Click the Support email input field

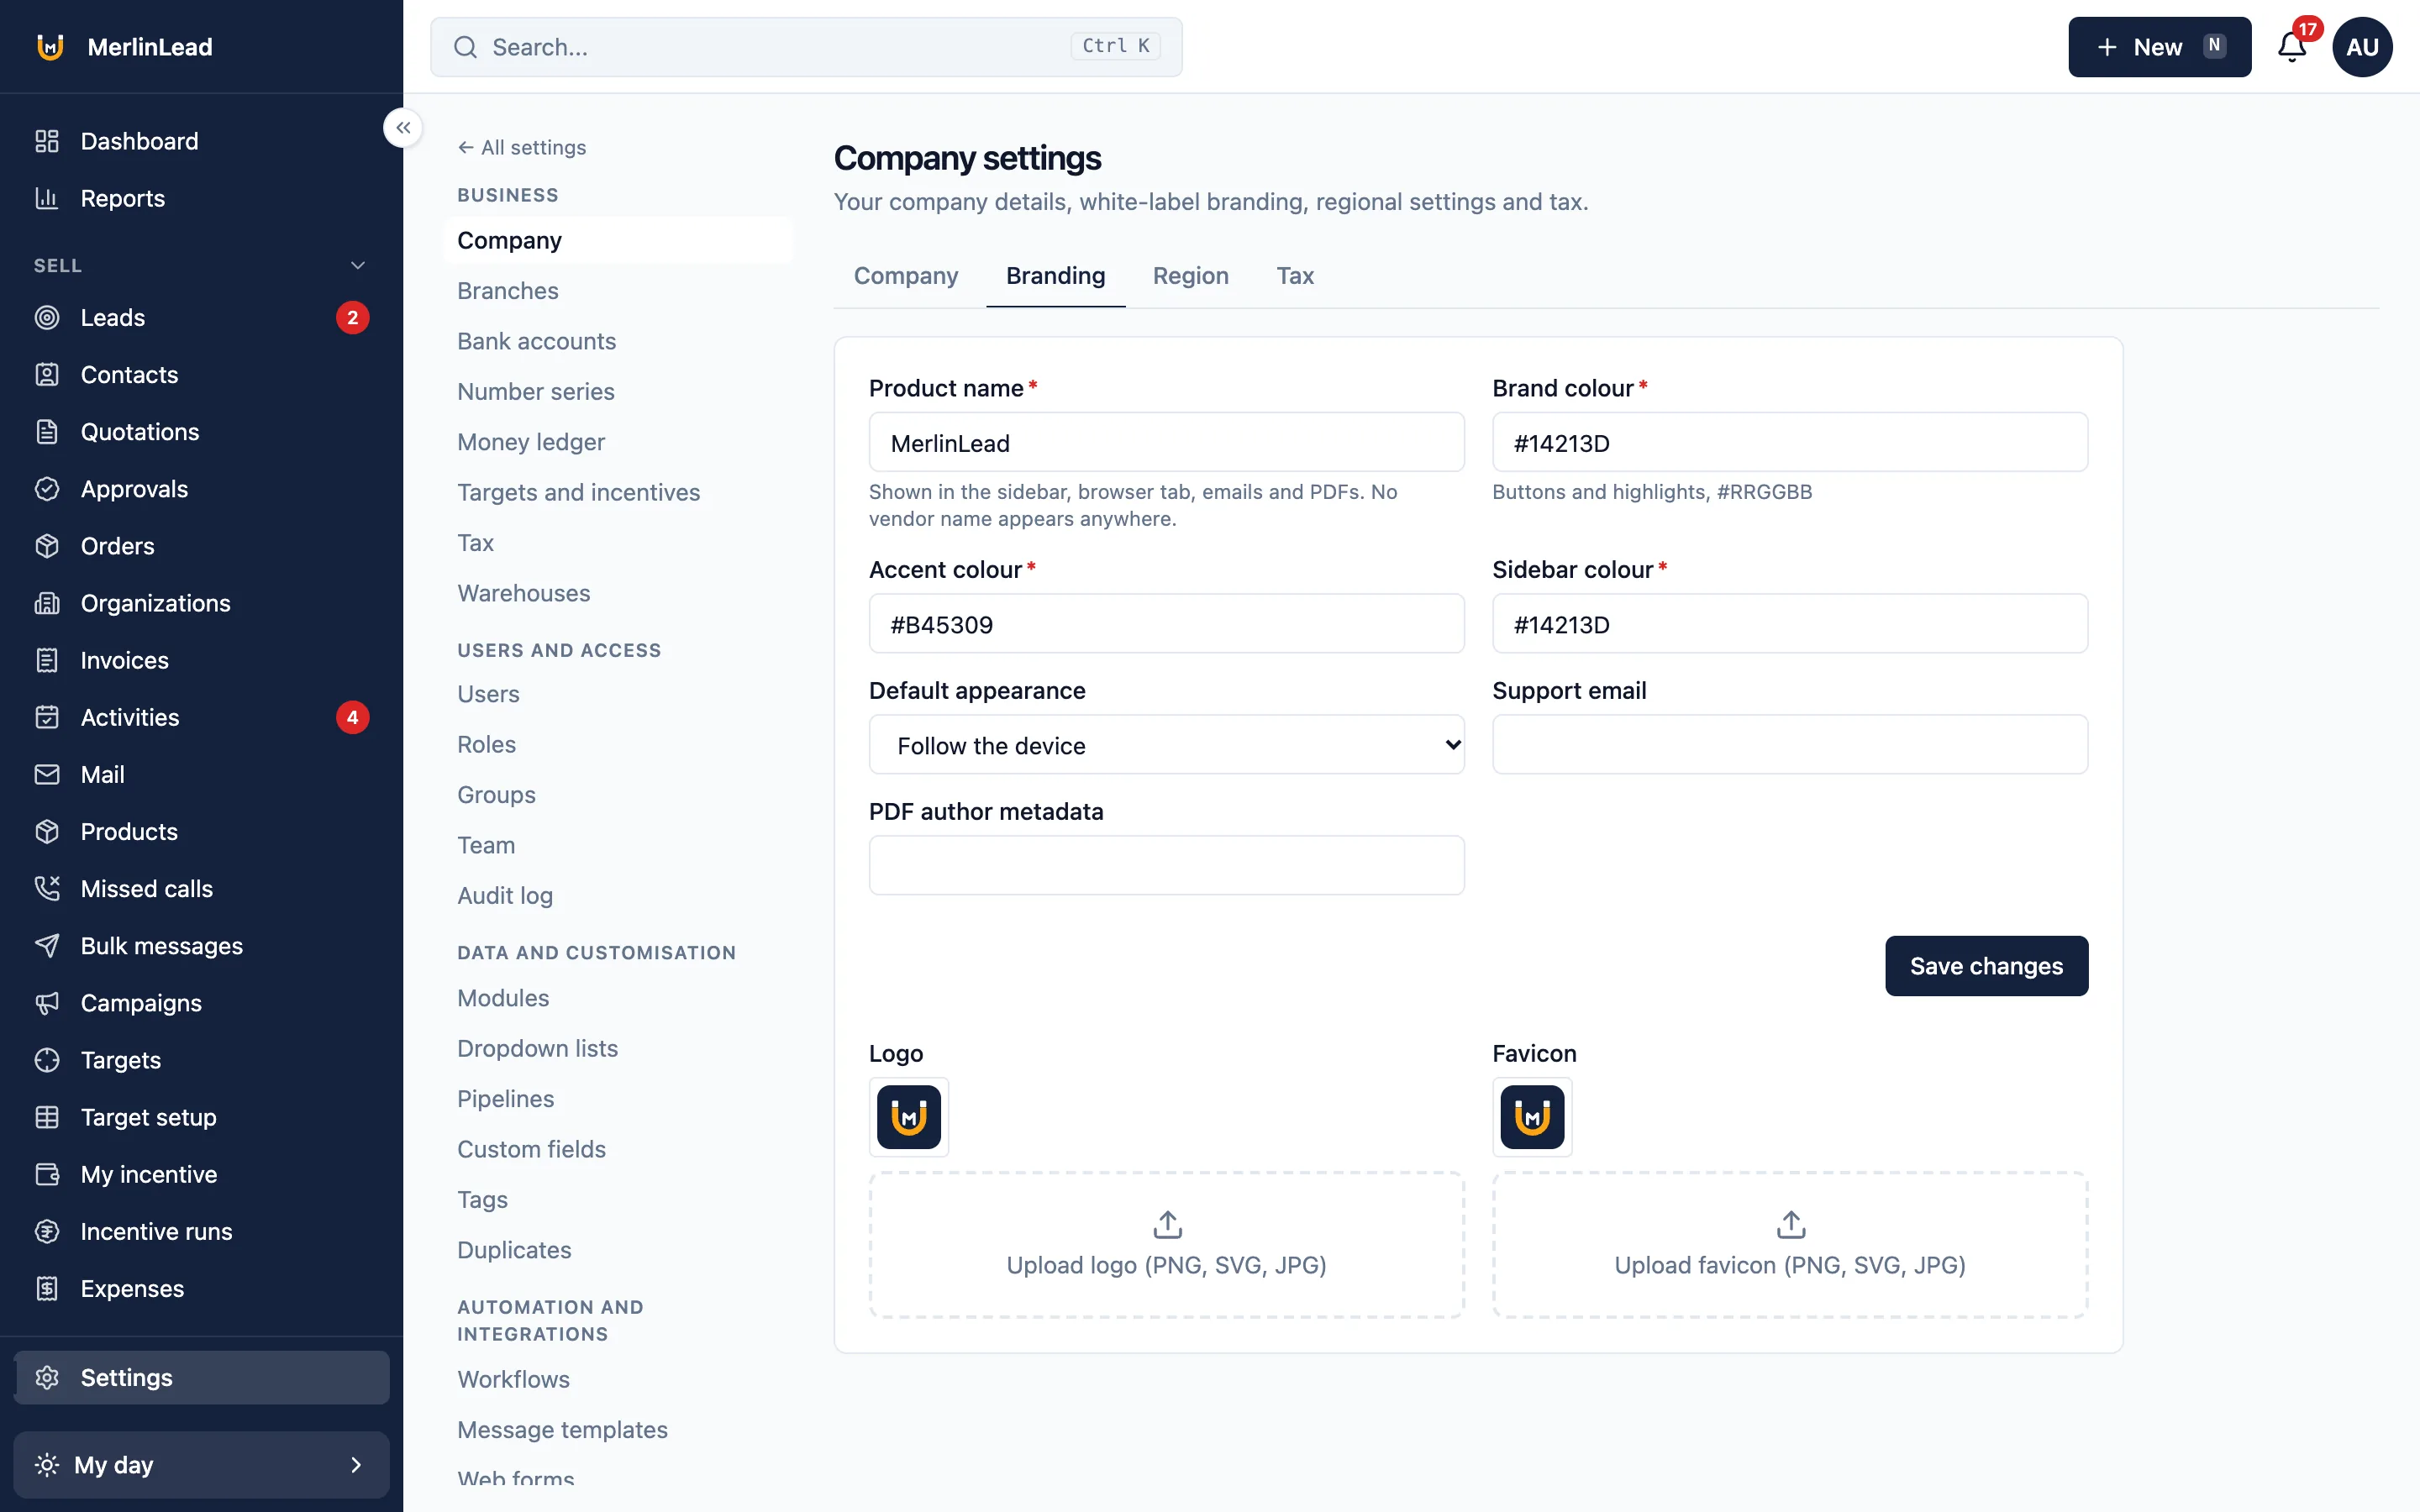pos(1789,745)
